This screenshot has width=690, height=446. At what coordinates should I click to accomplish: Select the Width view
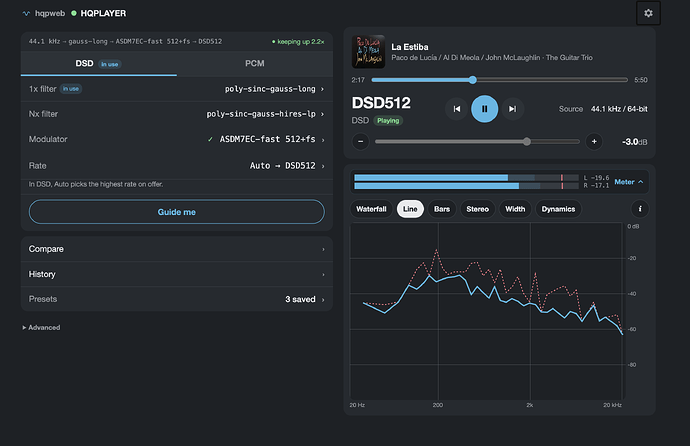[x=515, y=209]
